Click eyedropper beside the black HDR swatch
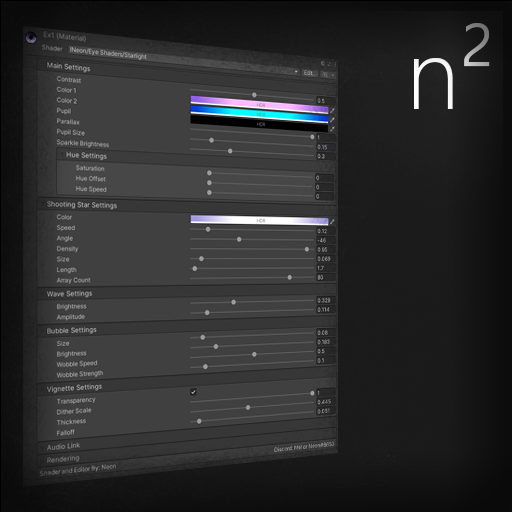This screenshot has height=512, width=512. (332, 129)
